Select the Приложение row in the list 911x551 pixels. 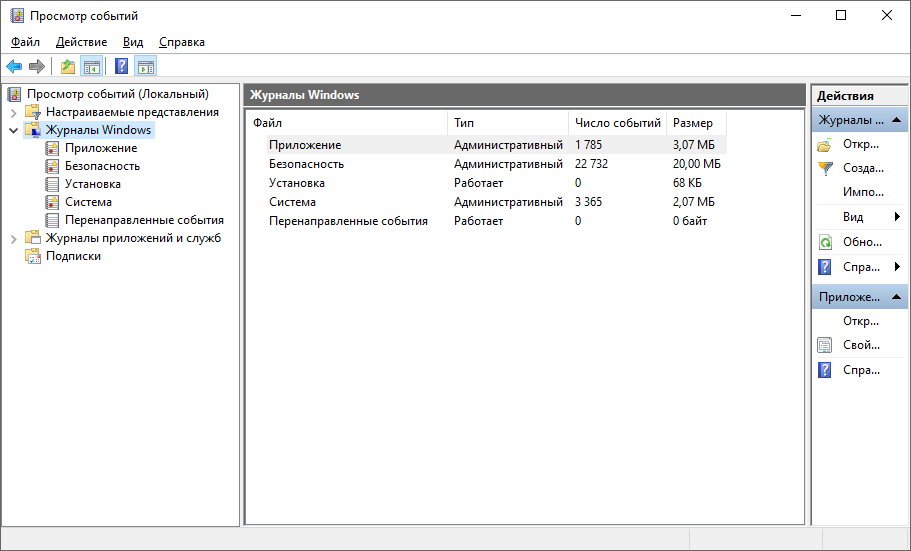(x=497, y=145)
